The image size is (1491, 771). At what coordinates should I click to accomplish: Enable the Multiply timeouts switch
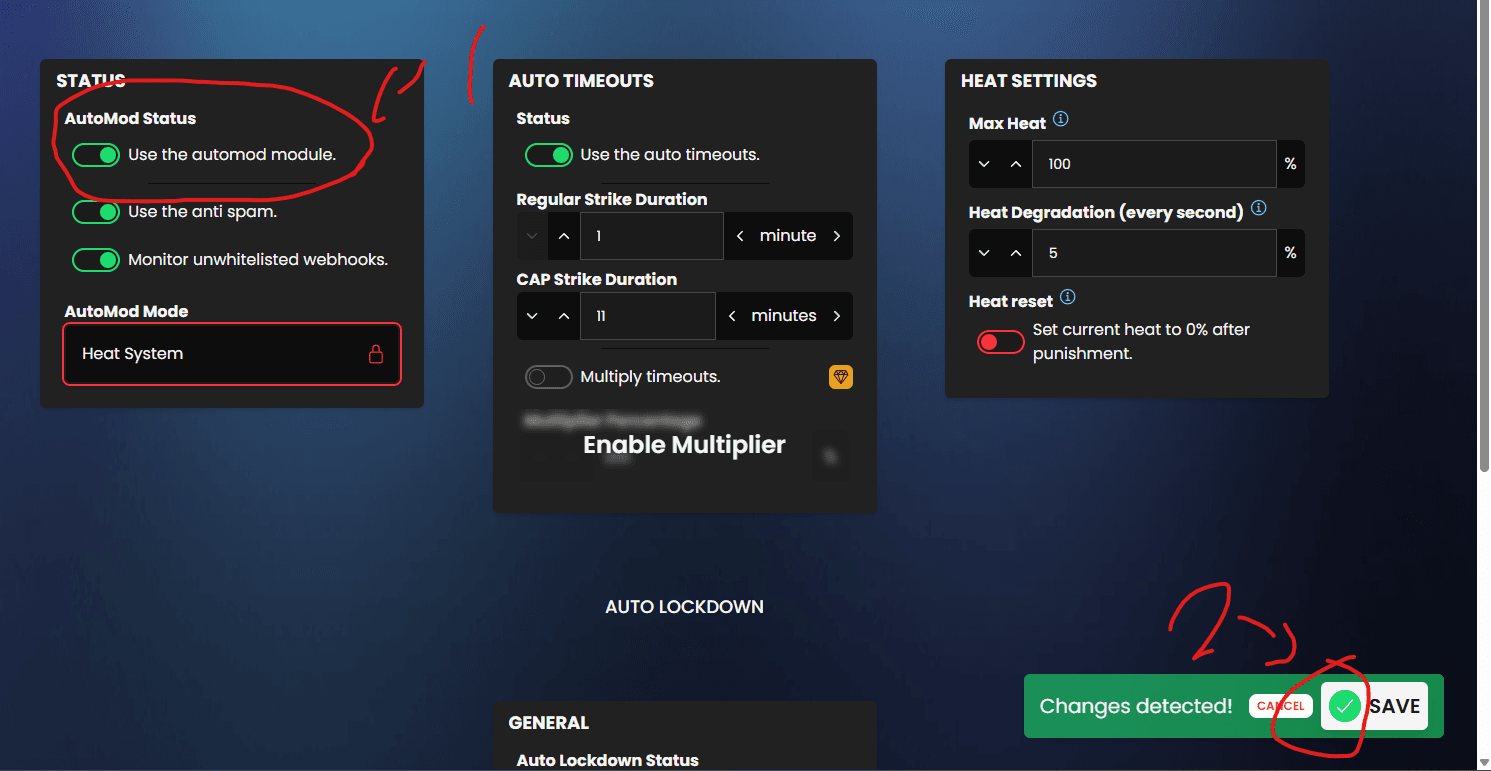(548, 376)
